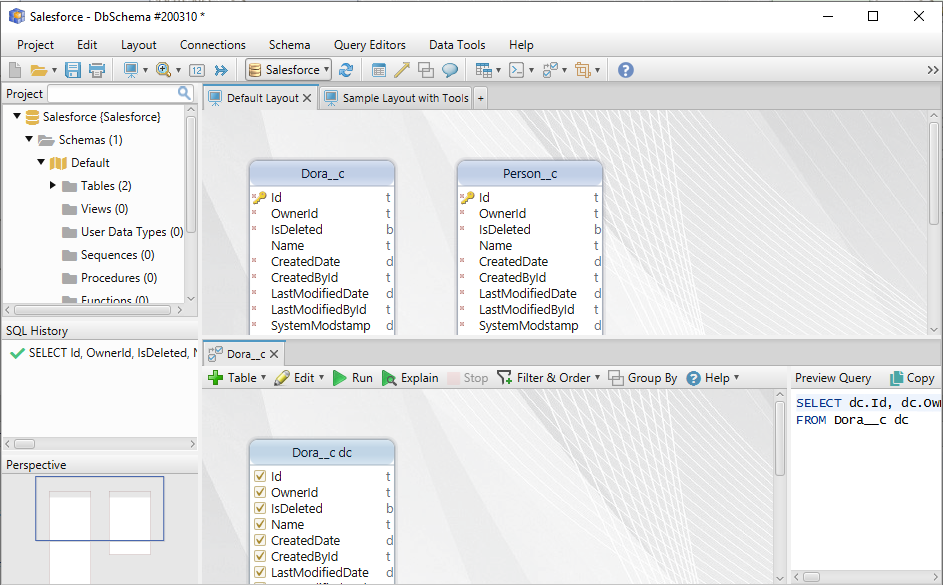943x585 pixels.
Task: Uncheck the Name column in Dora__c dc
Action: pos(260,524)
